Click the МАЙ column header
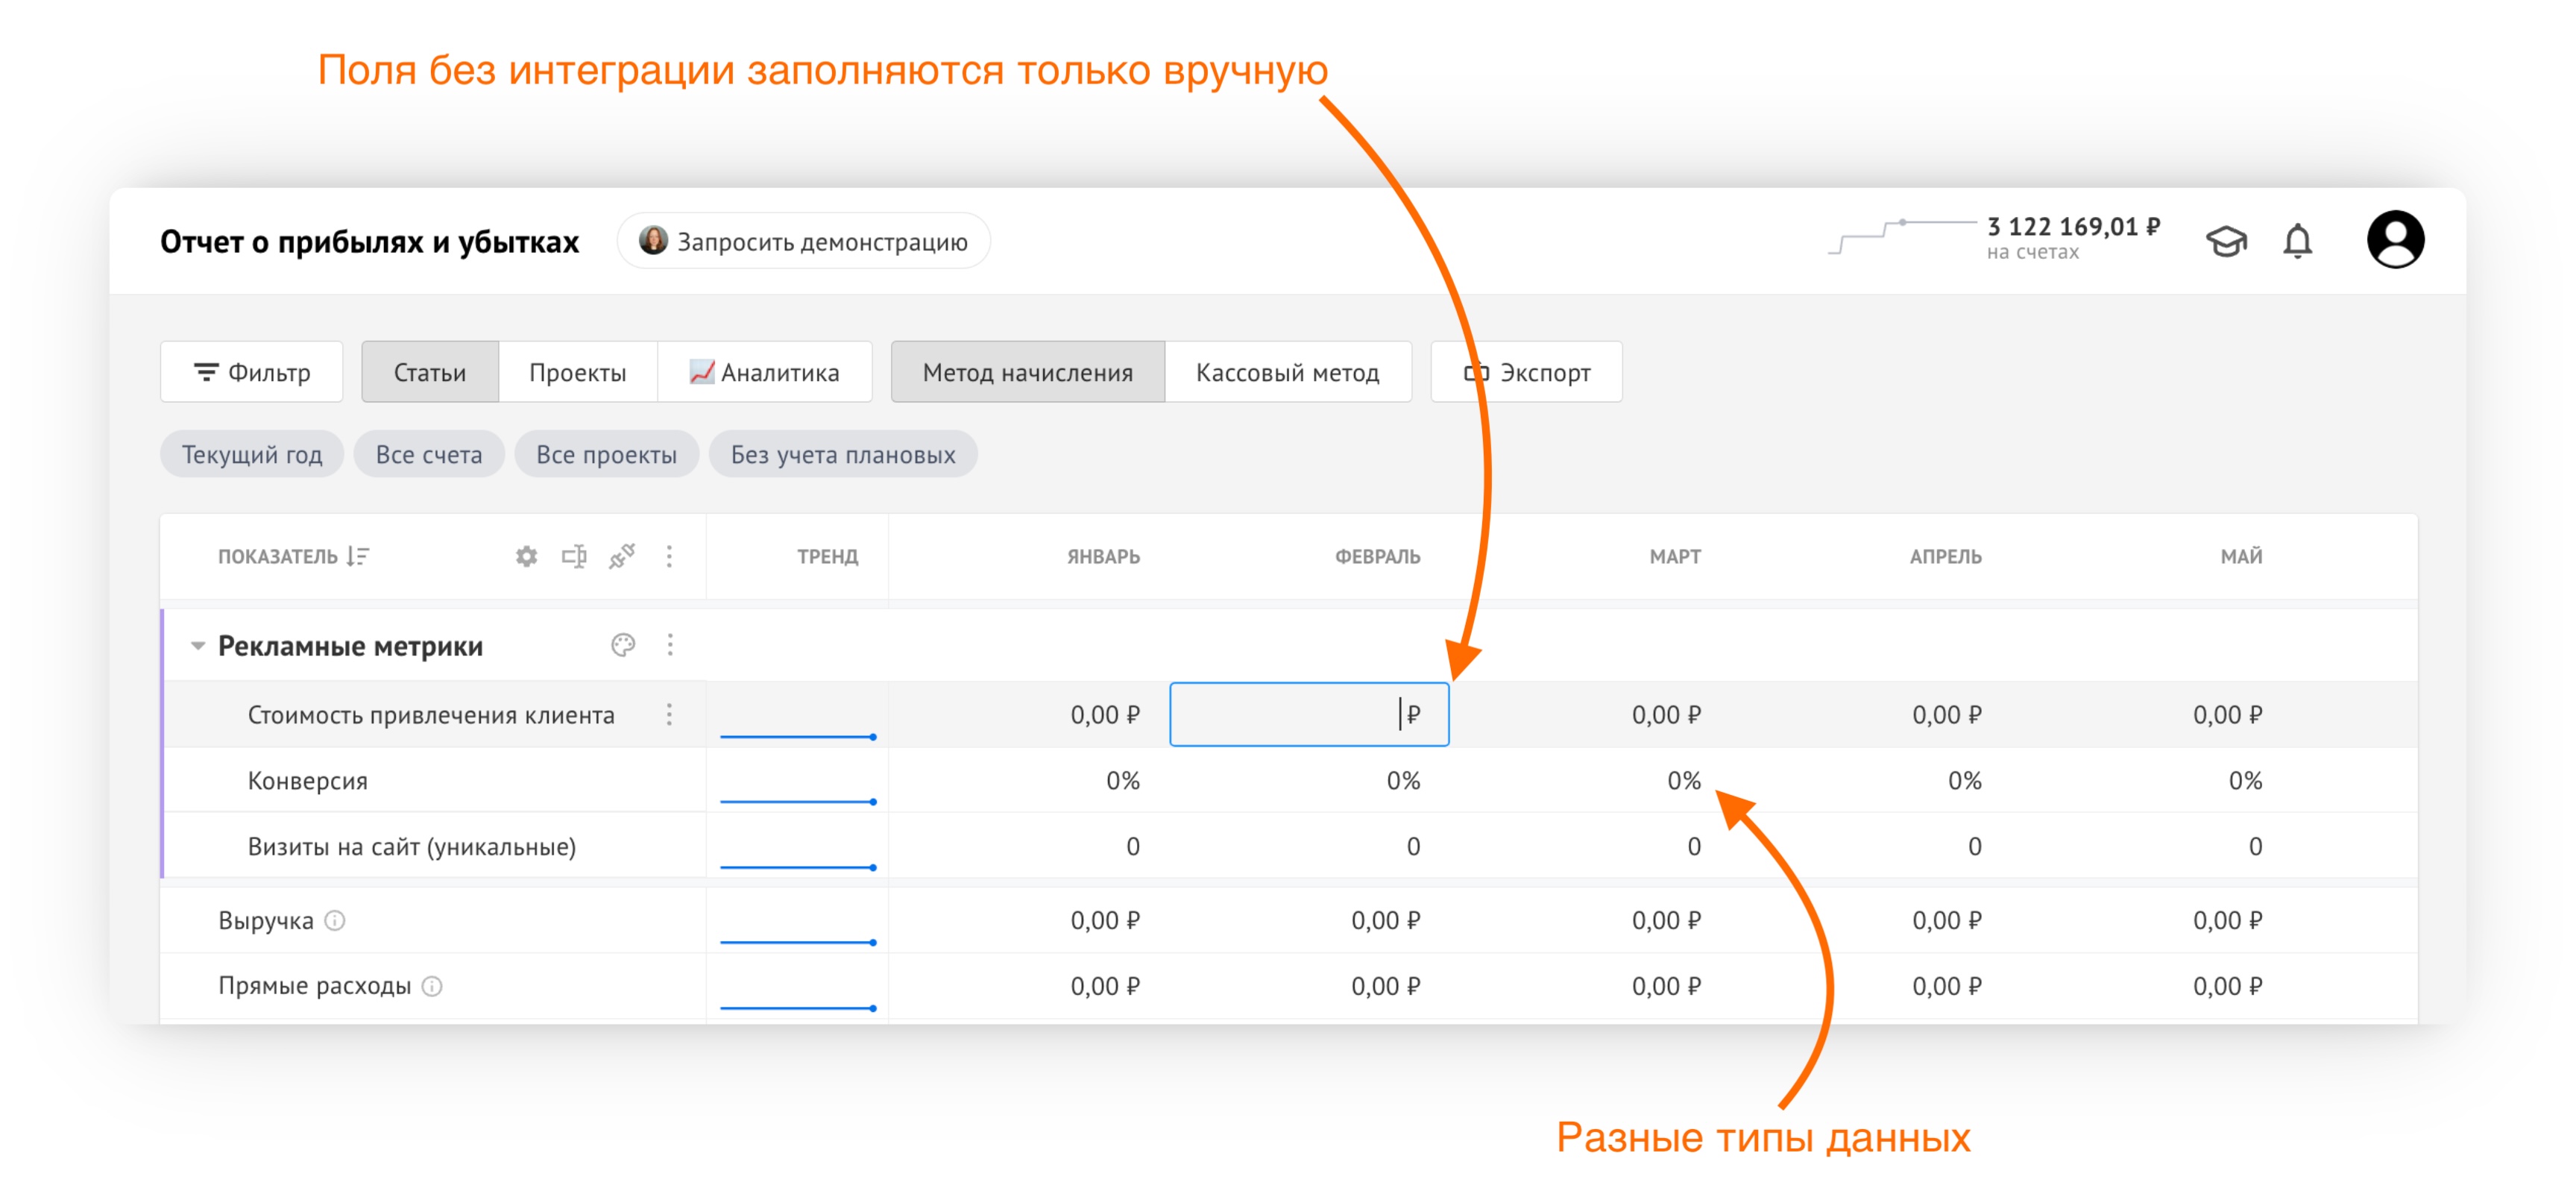This screenshot has height=1197, width=2576. (2241, 556)
